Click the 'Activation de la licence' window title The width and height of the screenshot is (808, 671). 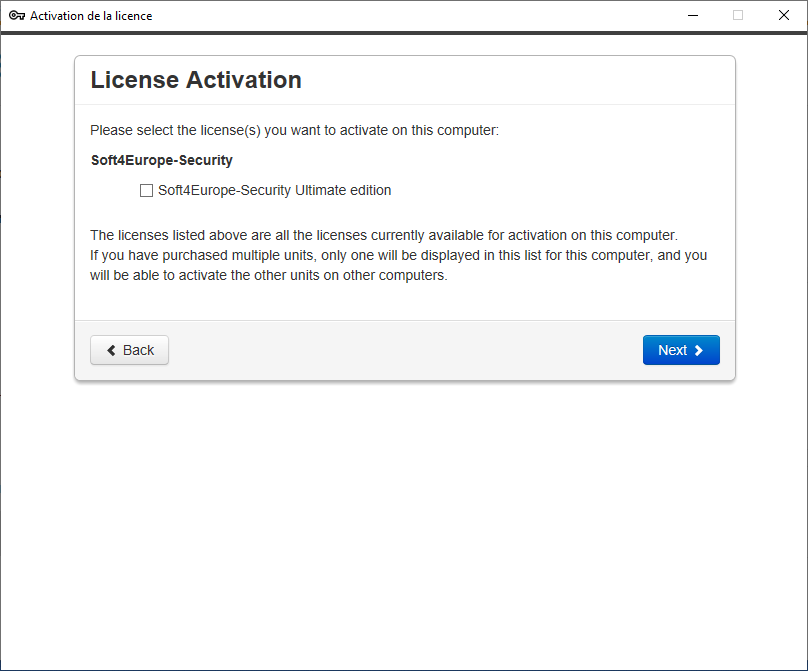click(91, 16)
